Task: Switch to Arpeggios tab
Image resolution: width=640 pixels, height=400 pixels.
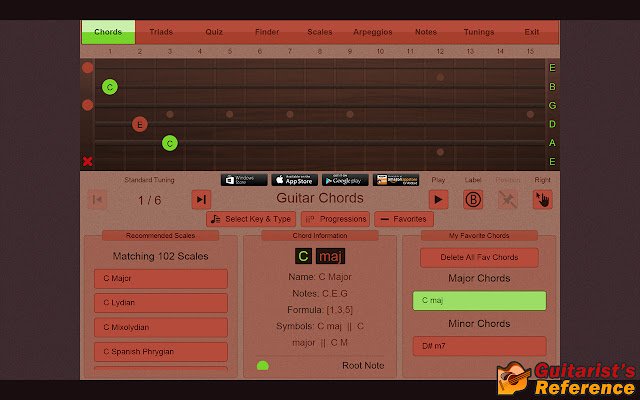Action: (373, 32)
